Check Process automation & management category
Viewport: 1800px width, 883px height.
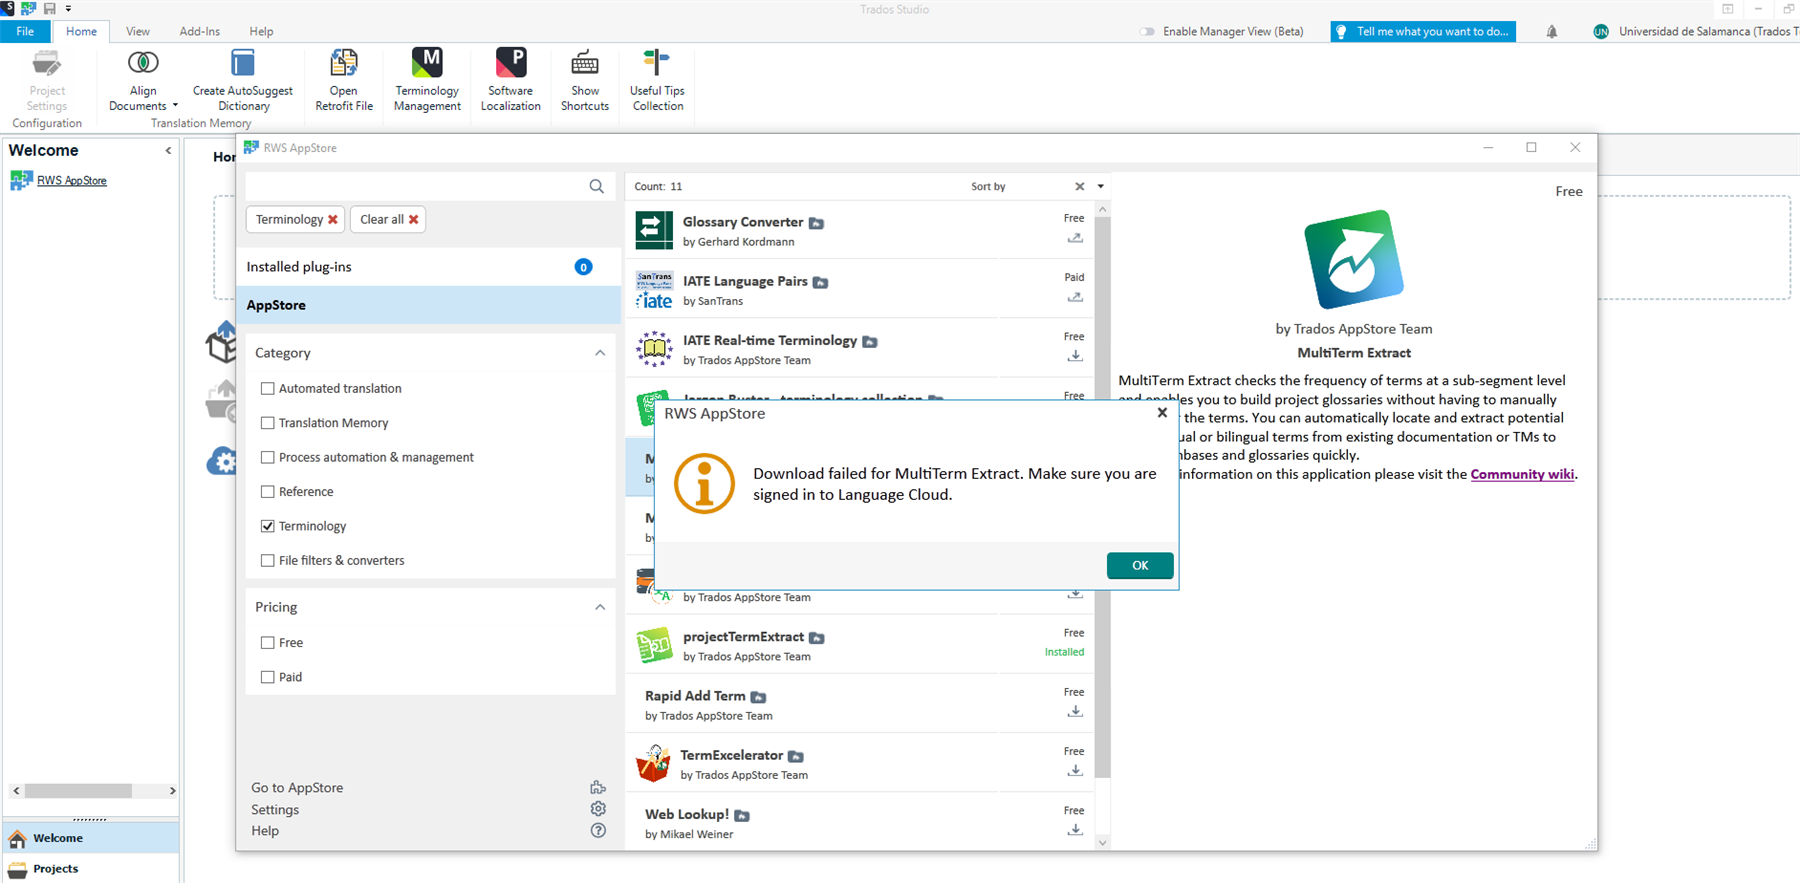pos(267,457)
